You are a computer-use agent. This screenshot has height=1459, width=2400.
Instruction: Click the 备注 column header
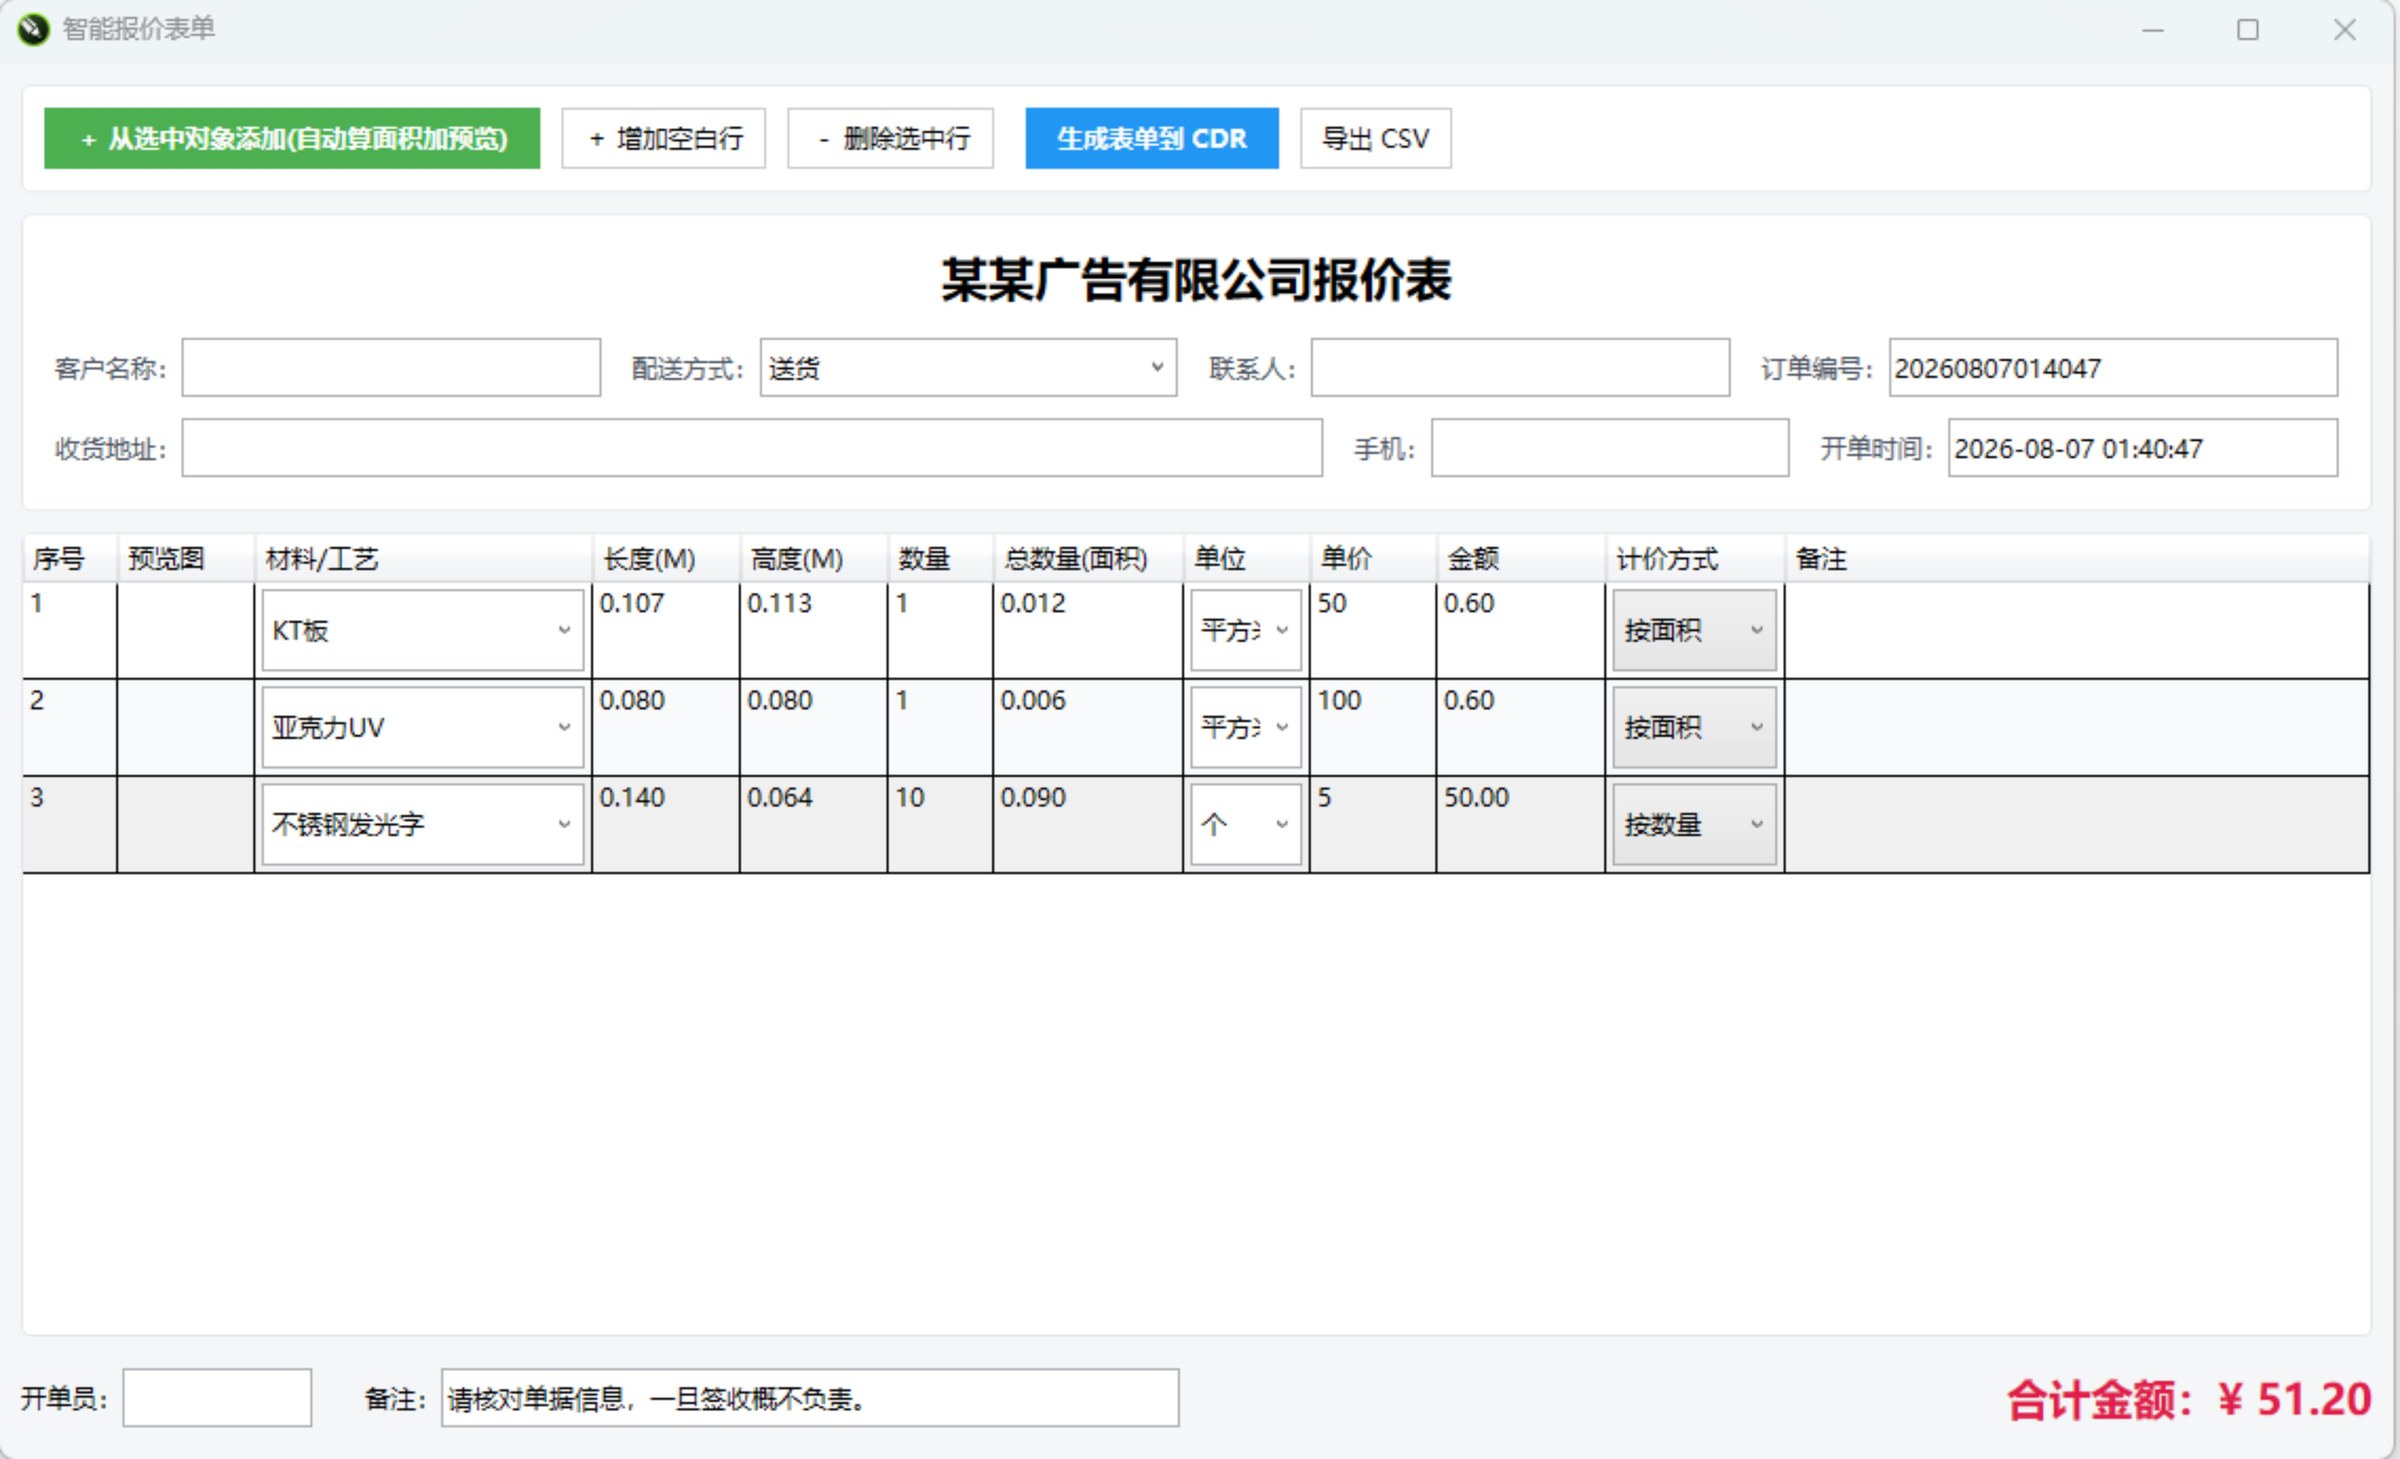point(2078,558)
